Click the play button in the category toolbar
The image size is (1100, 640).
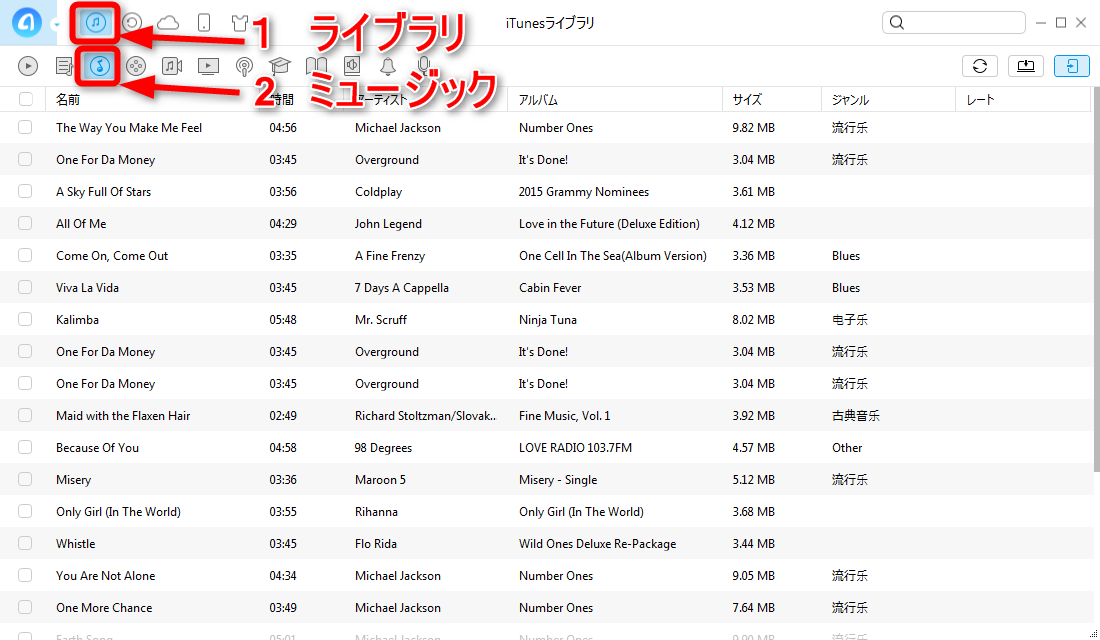tap(27, 66)
